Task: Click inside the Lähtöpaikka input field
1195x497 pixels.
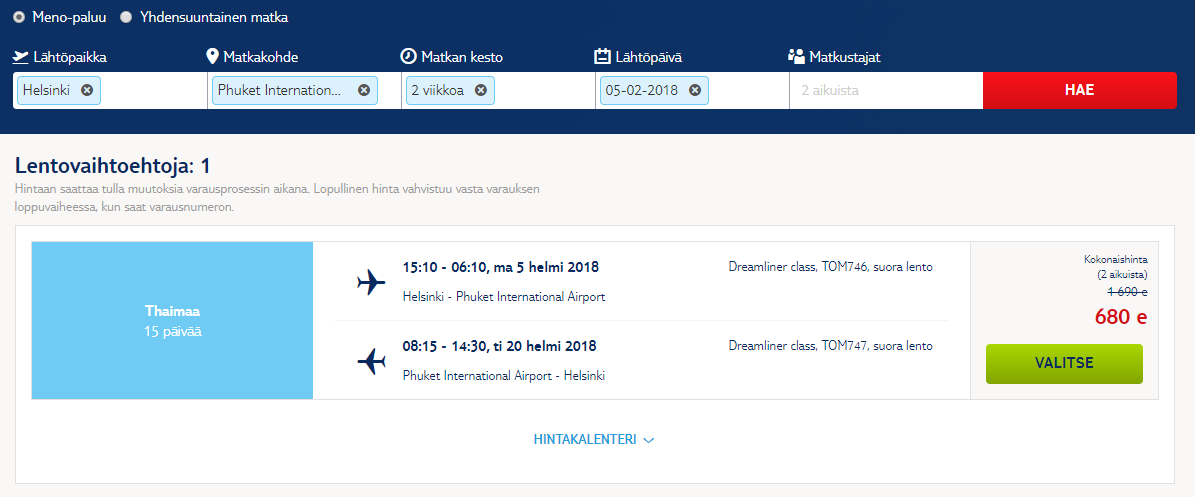Action: coord(152,90)
